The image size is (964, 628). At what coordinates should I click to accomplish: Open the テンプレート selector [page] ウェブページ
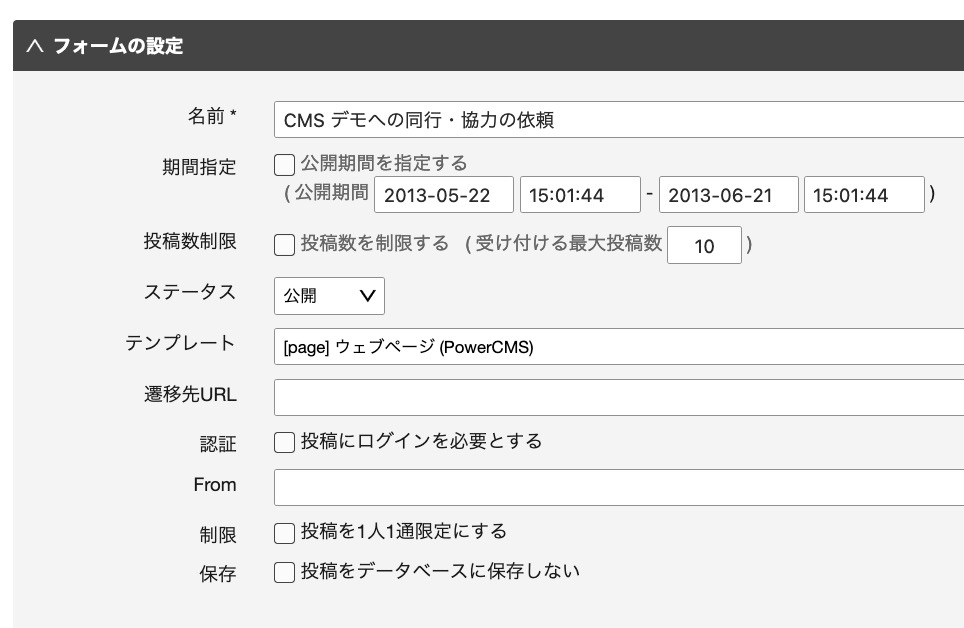pyautogui.click(x=619, y=347)
